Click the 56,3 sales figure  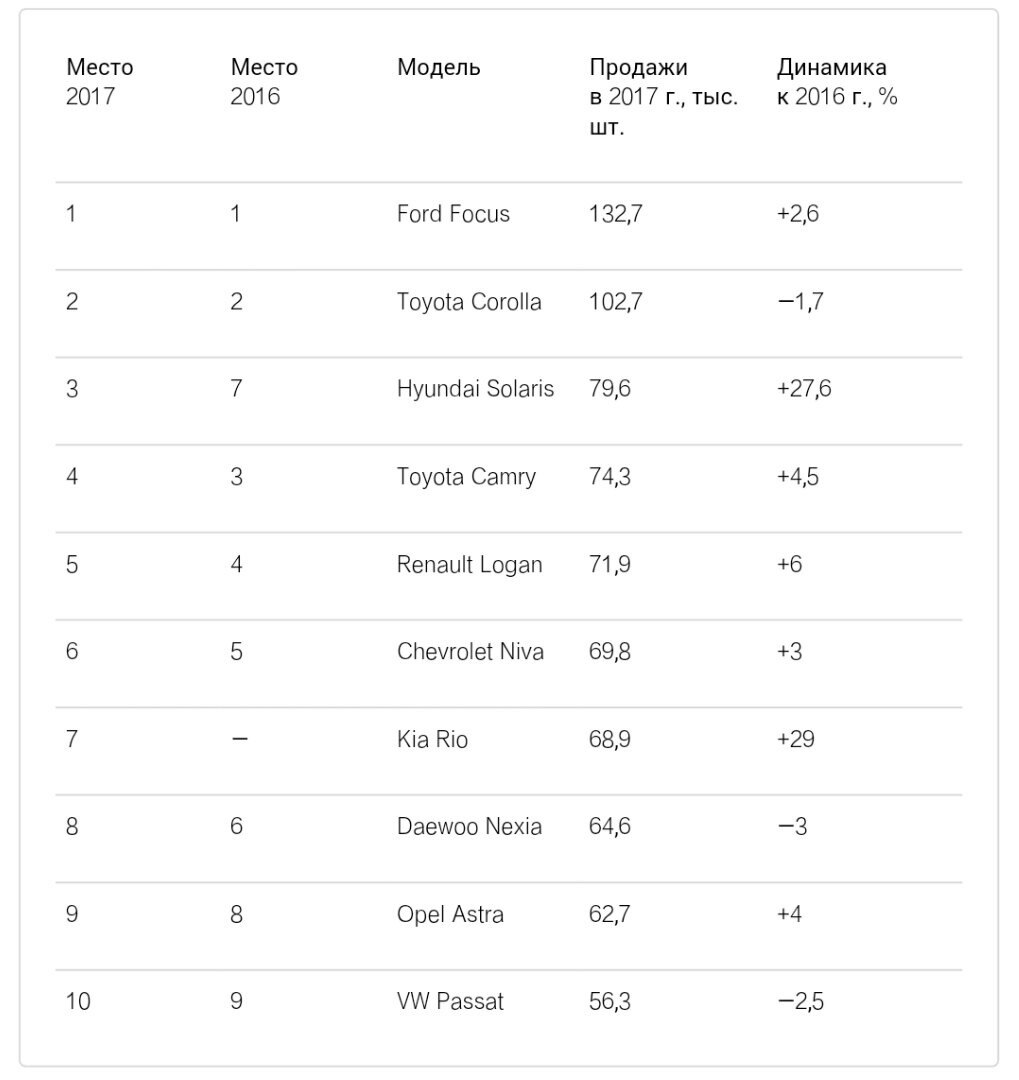point(609,1001)
